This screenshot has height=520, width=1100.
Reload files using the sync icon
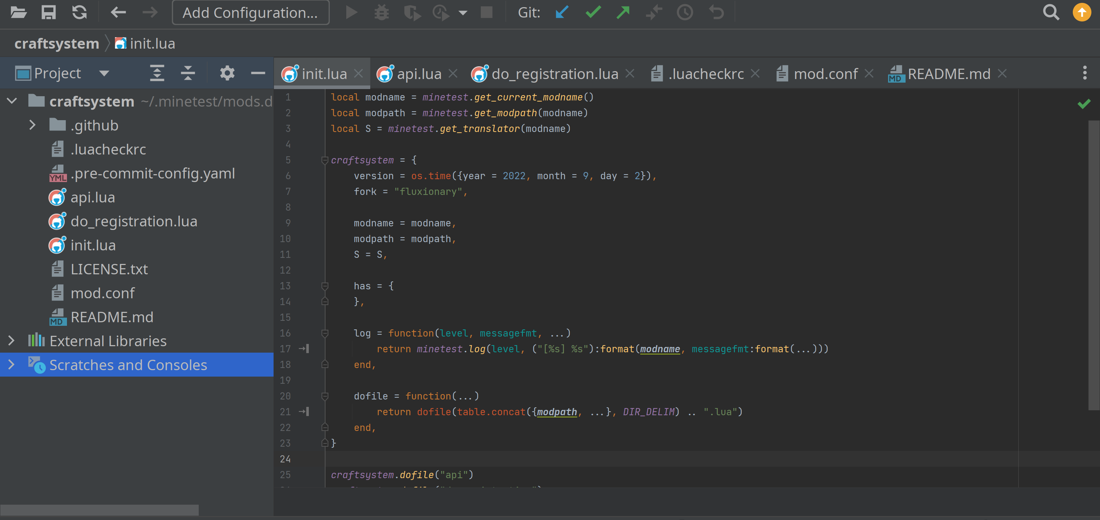79,12
